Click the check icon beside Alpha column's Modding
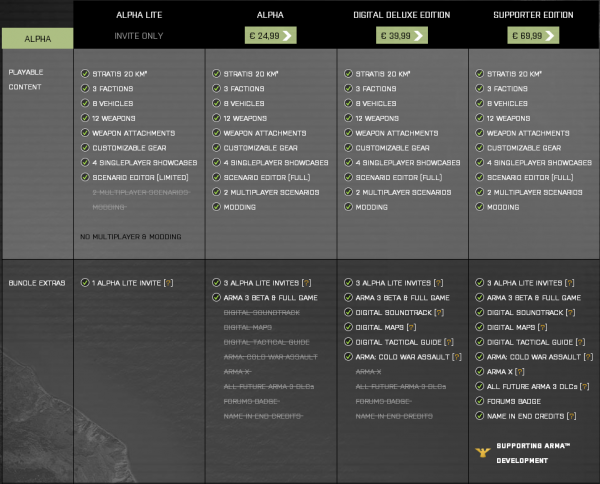Viewport: 600px width, 484px height. tap(217, 207)
